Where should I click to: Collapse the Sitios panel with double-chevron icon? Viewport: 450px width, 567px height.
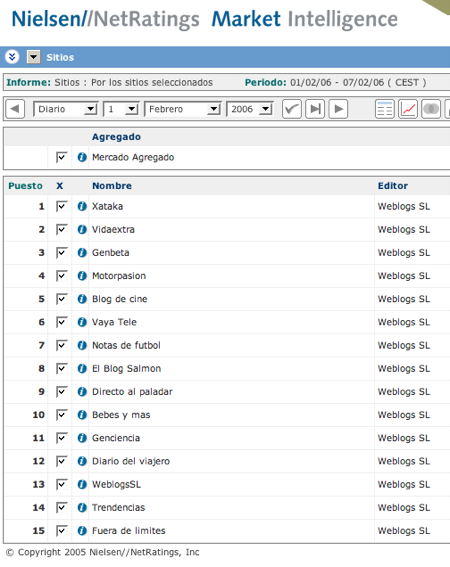pos(12,57)
